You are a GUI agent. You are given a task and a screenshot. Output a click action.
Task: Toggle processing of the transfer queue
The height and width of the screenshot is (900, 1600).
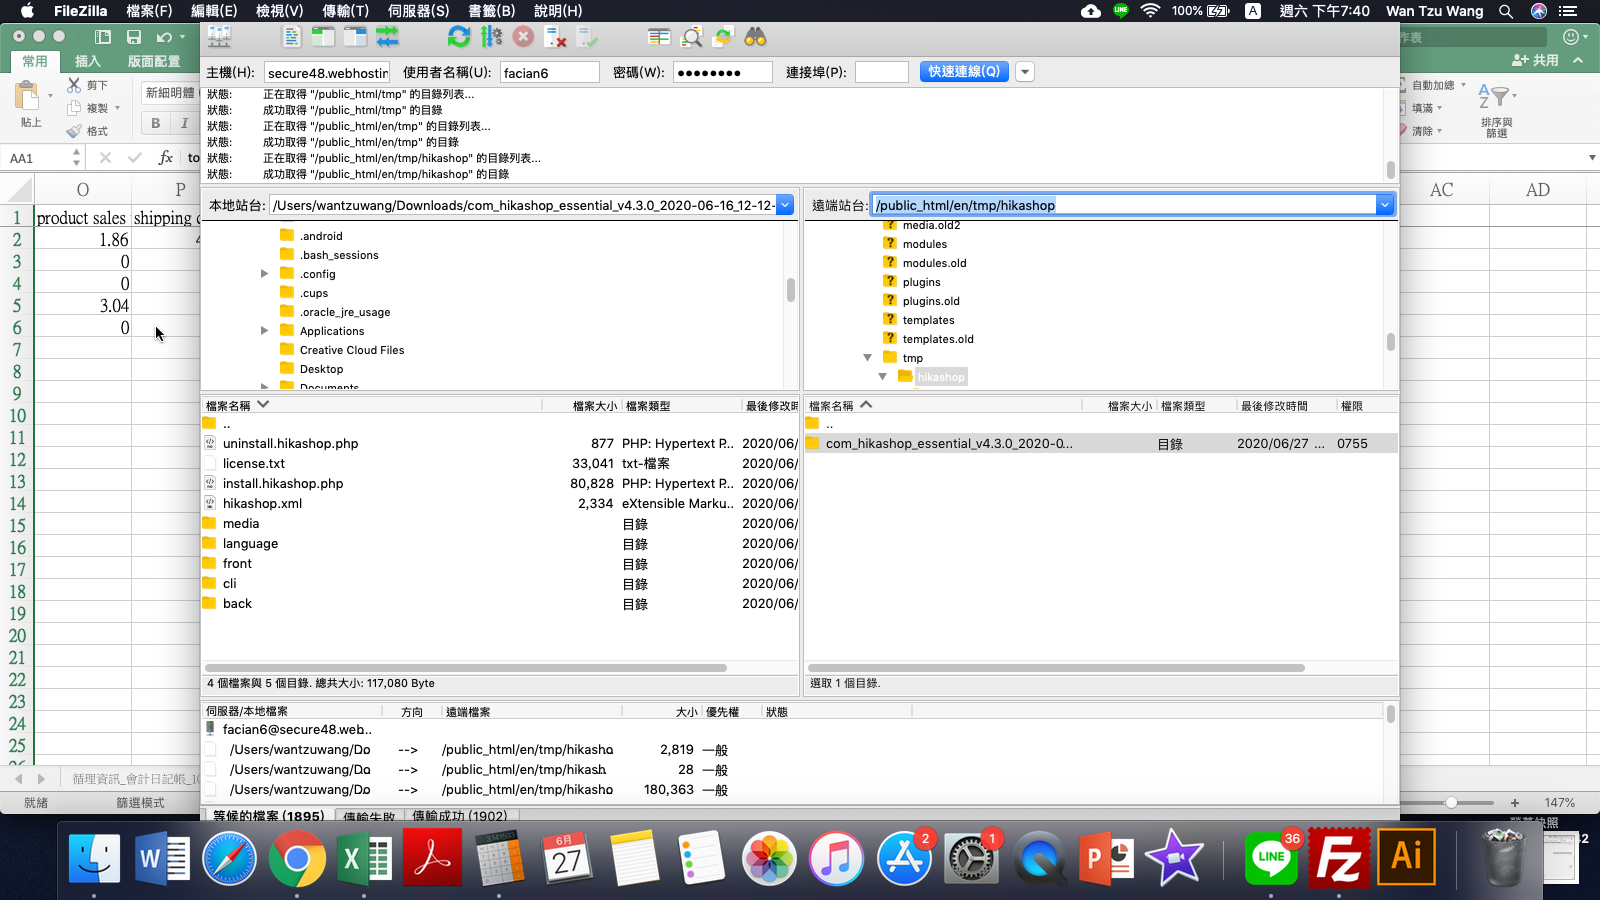[491, 37]
